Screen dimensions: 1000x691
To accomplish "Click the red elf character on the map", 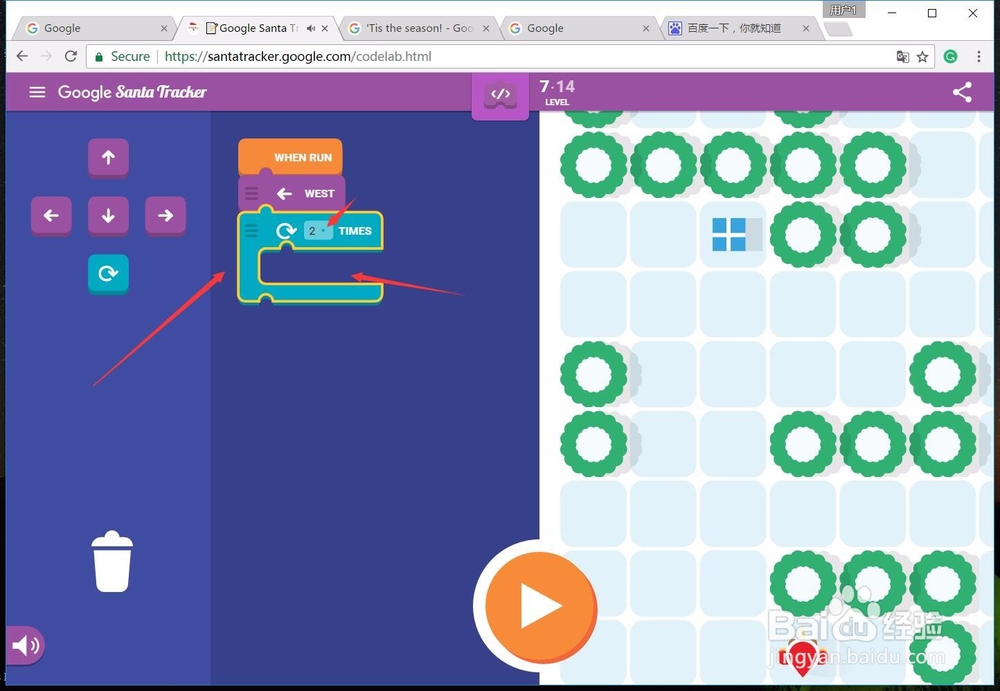I will [x=802, y=657].
